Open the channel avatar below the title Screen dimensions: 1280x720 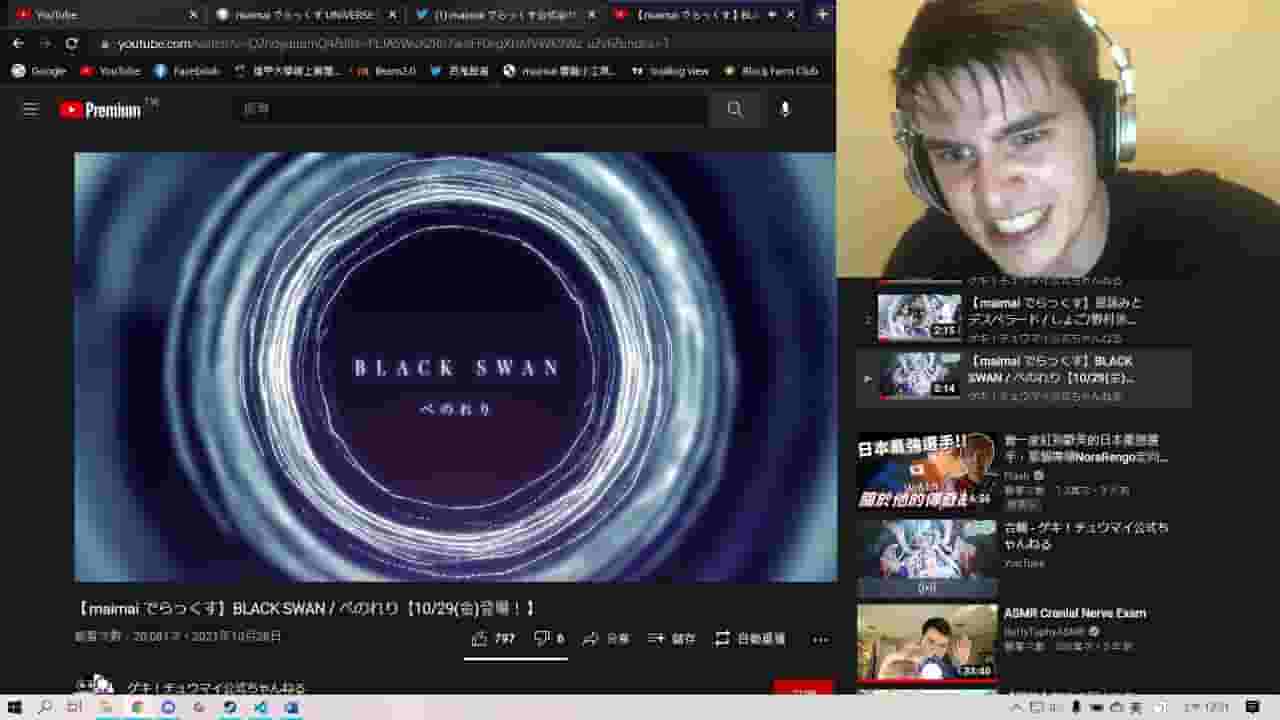click(93, 685)
